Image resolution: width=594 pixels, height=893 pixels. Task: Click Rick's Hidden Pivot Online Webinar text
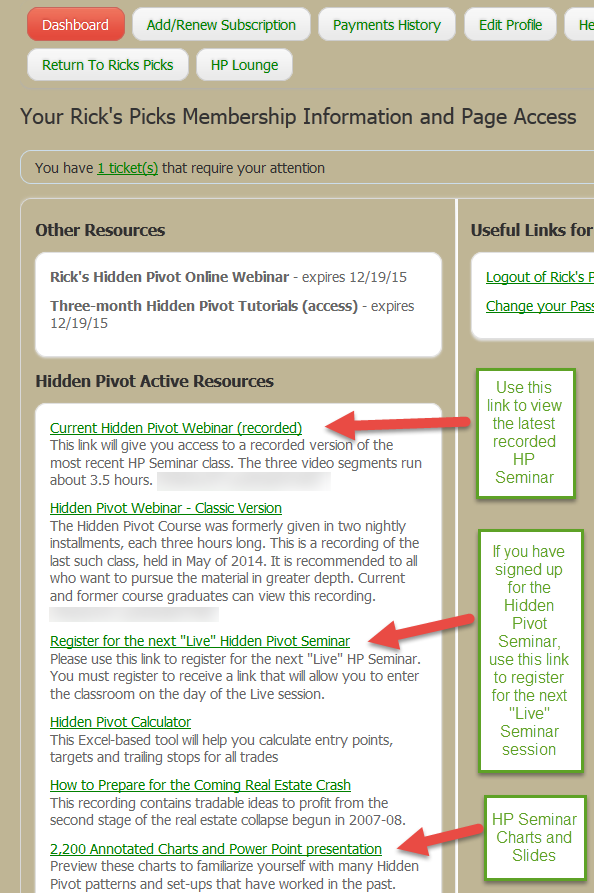click(x=170, y=277)
